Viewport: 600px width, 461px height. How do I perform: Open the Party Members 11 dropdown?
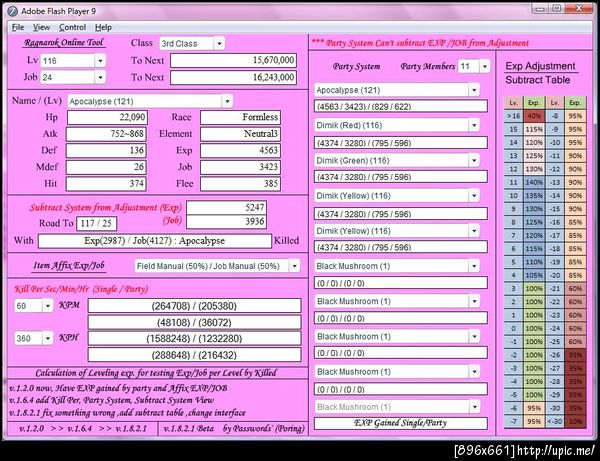point(484,67)
